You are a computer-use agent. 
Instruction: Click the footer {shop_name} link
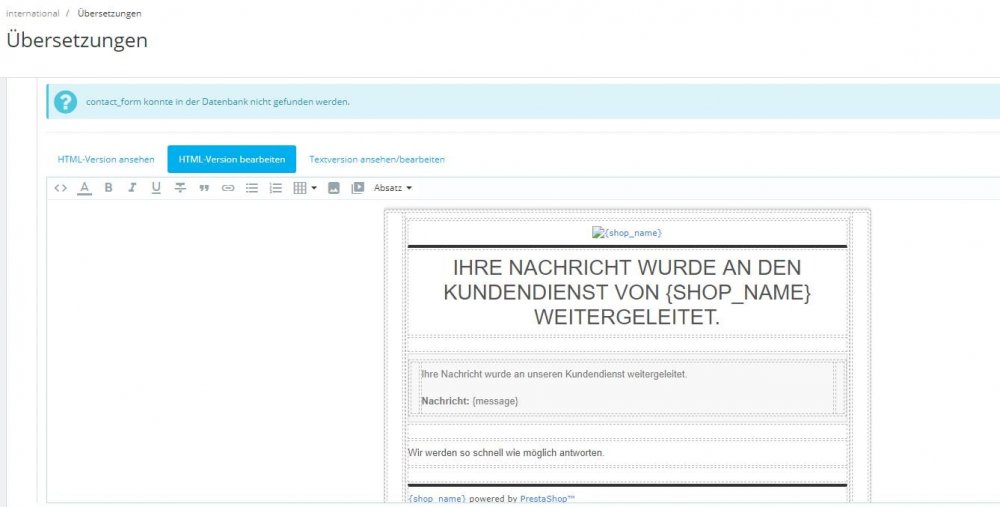[x=437, y=499]
